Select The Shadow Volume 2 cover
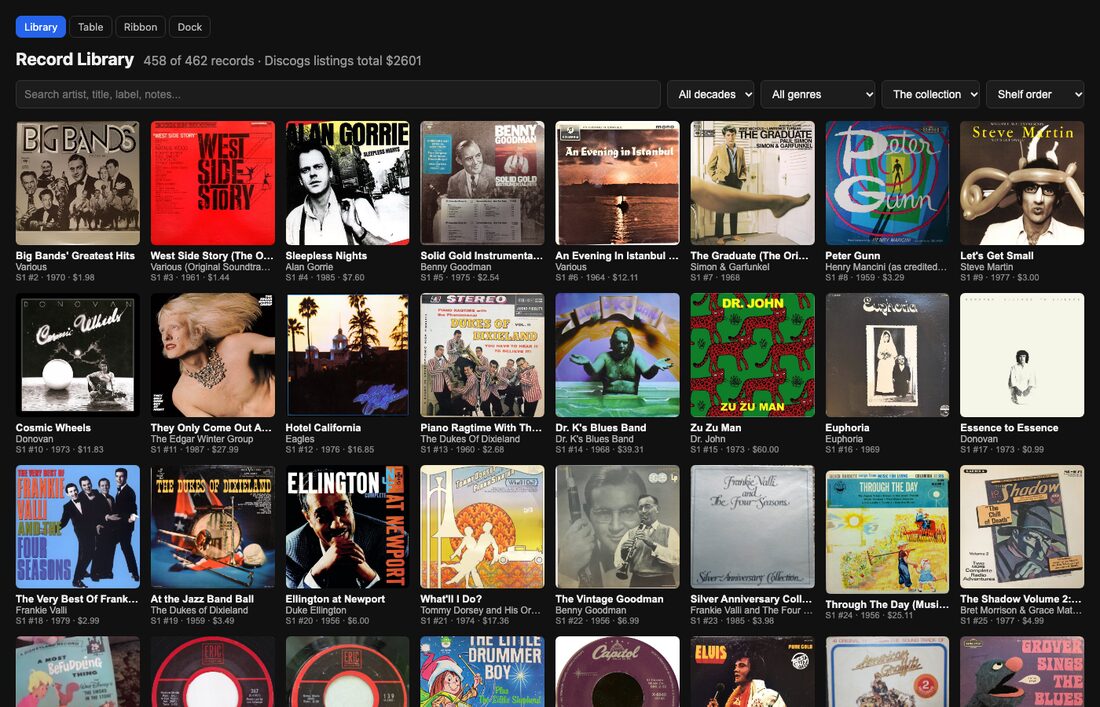Screen dimensions: 1100x707 coord(1022,527)
